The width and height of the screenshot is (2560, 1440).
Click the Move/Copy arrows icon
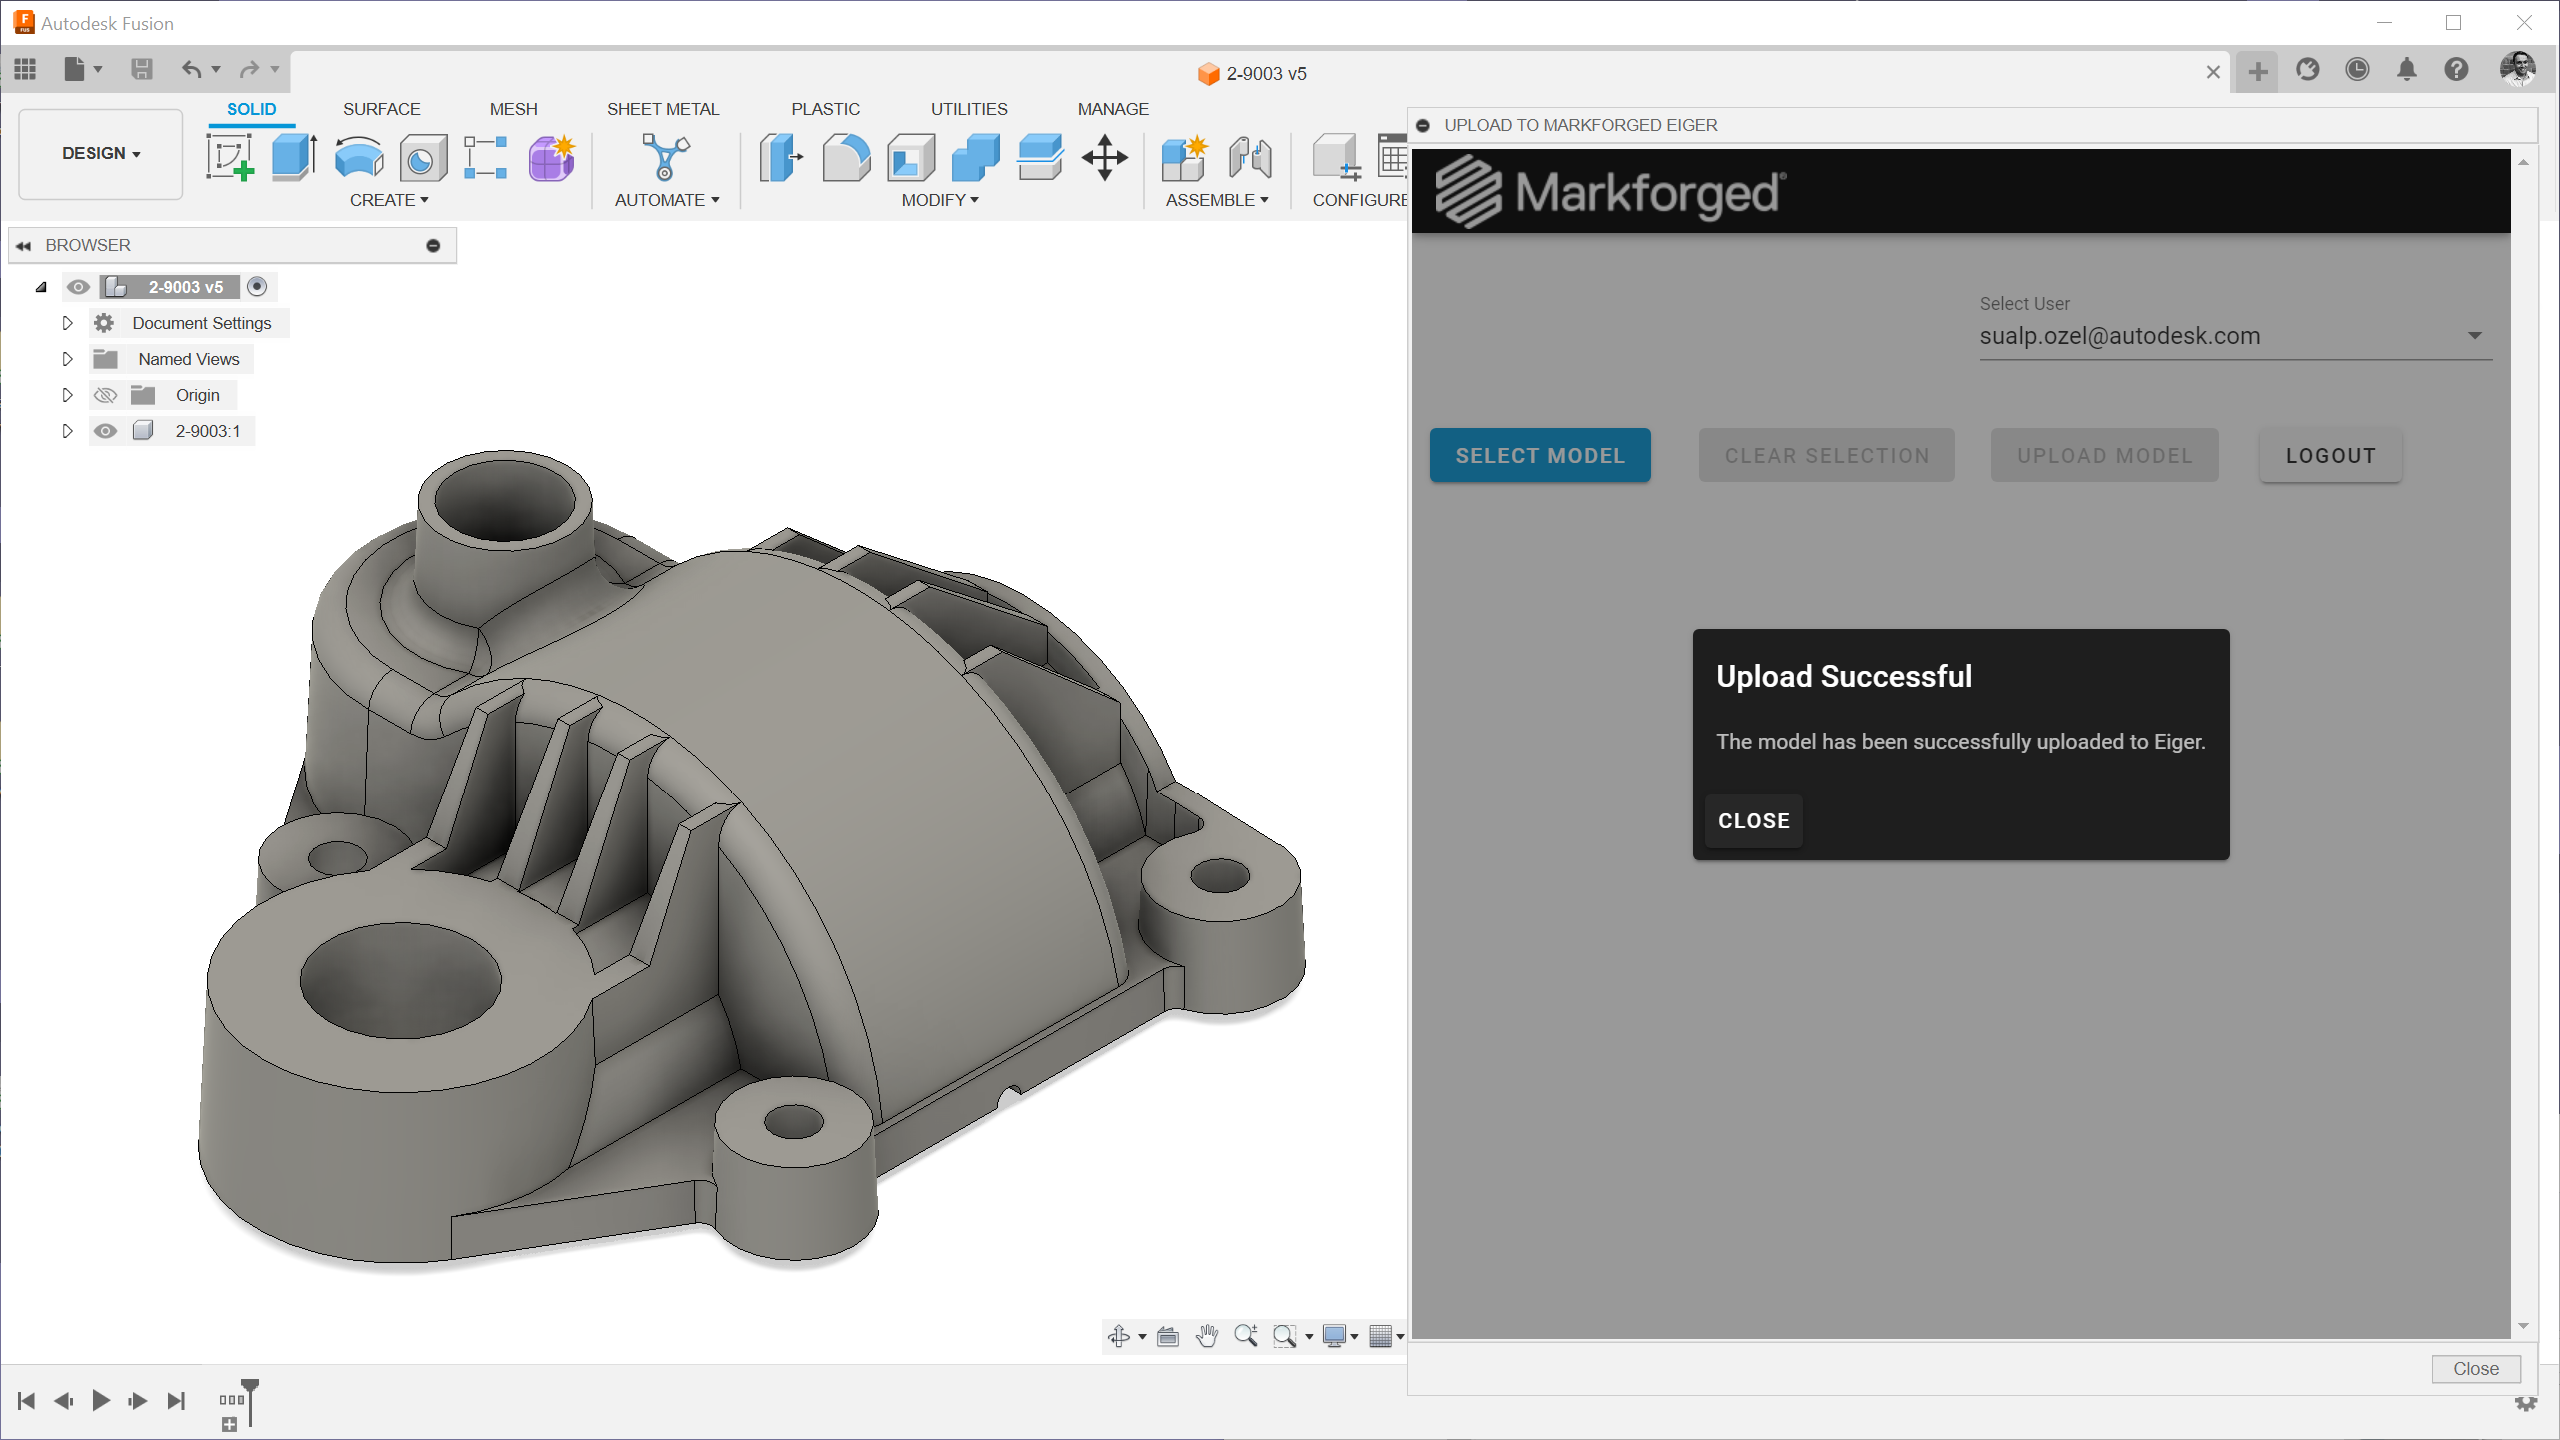(x=1104, y=158)
